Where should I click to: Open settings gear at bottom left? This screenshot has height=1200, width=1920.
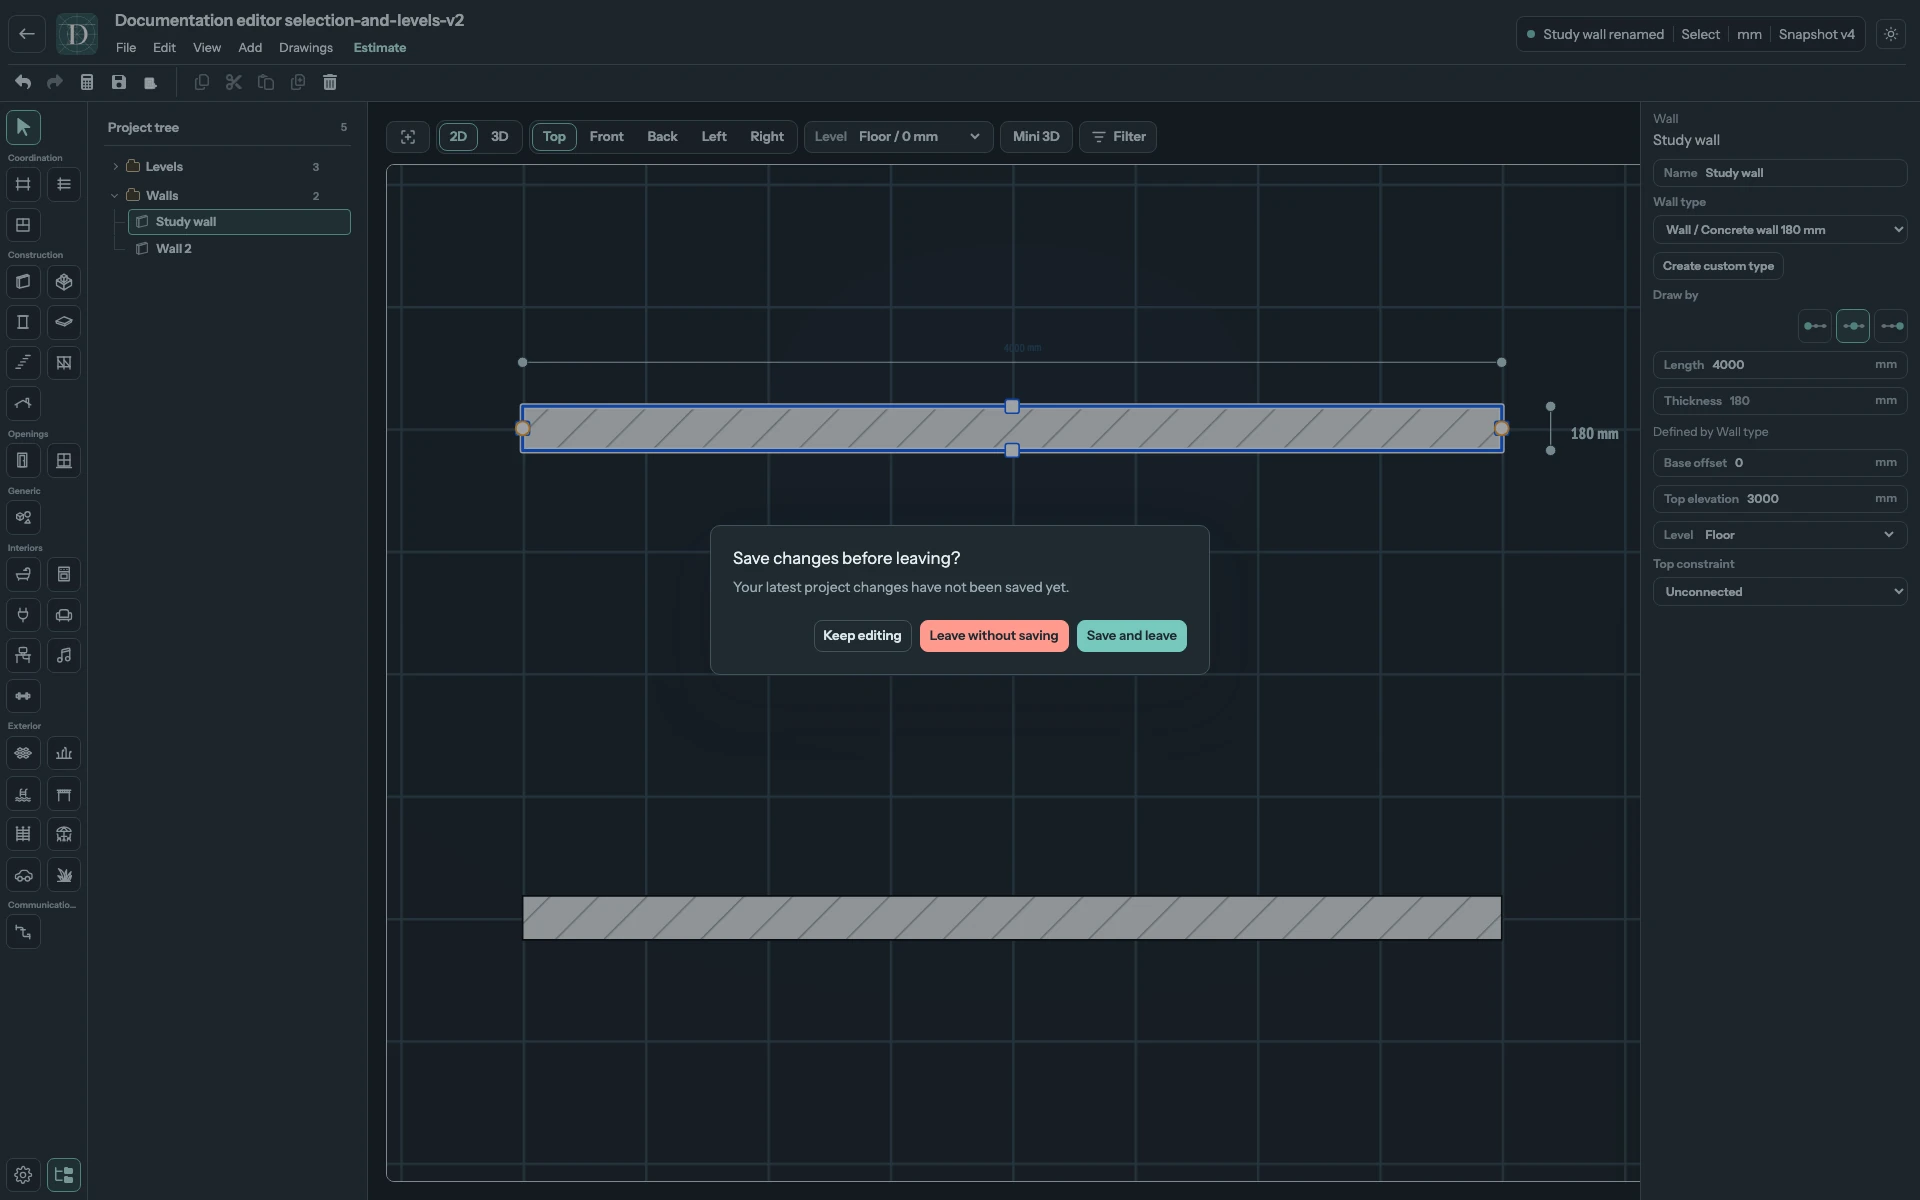23,1175
